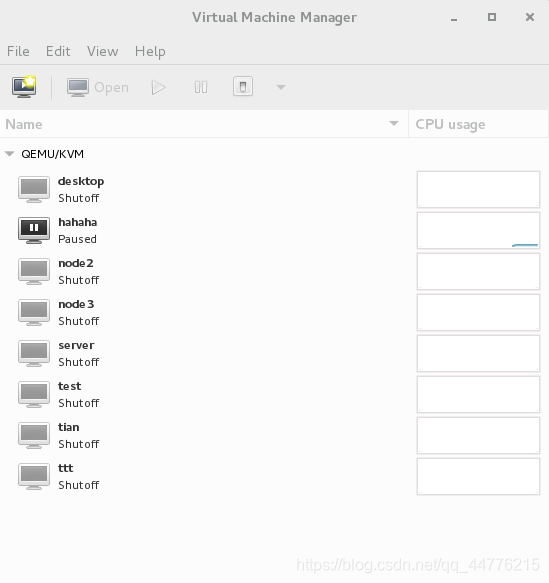Maximize the Virtual Machine Manager window
The image size is (549, 583).
[x=492, y=17]
